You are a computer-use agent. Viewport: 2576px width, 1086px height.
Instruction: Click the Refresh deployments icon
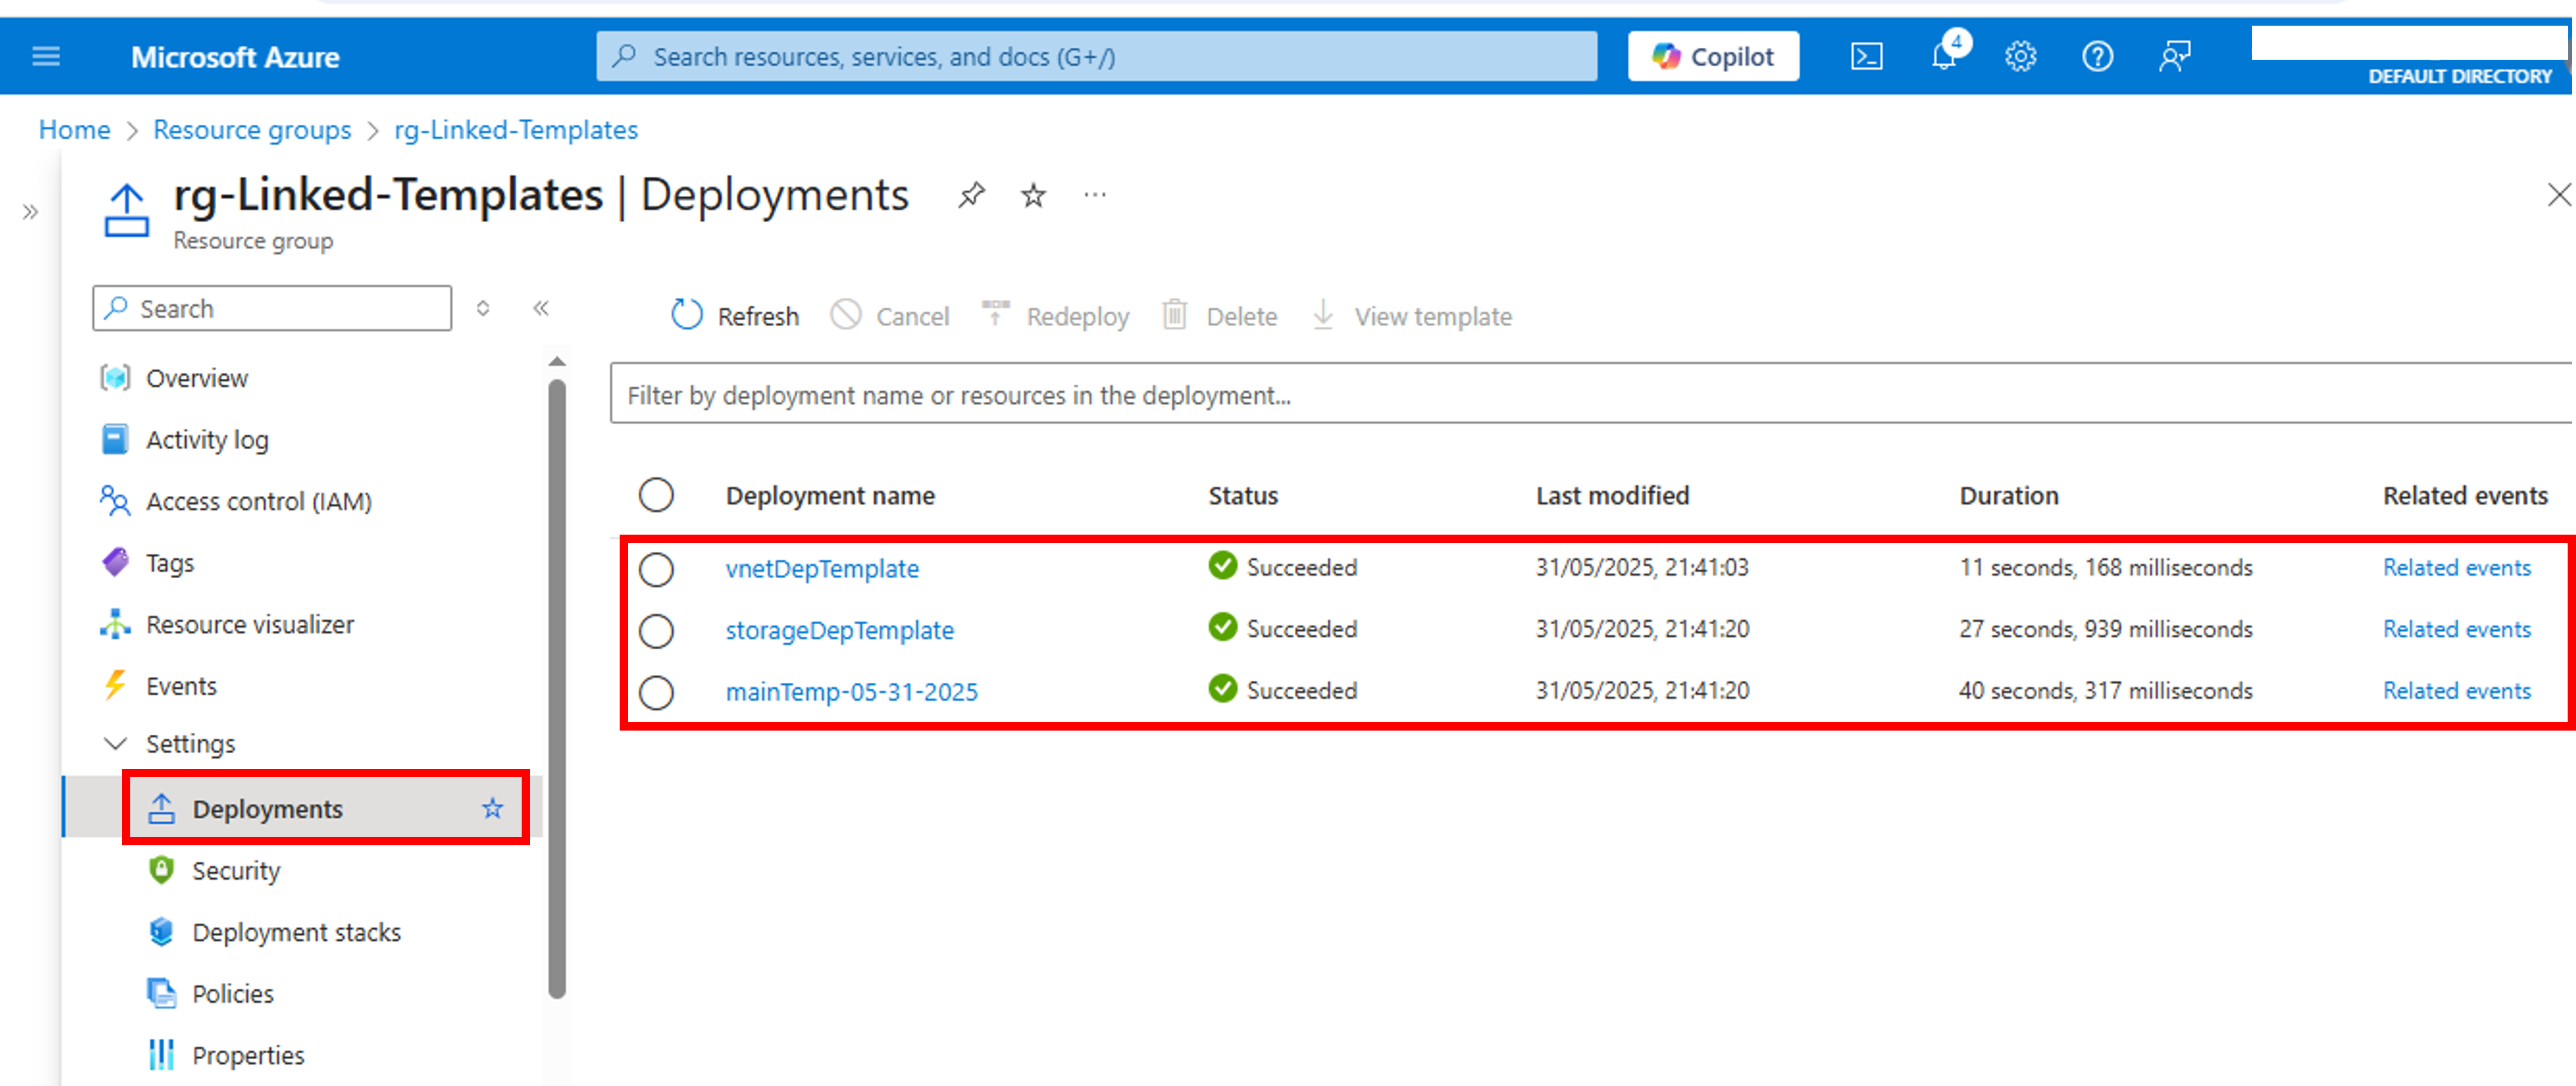[x=687, y=314]
